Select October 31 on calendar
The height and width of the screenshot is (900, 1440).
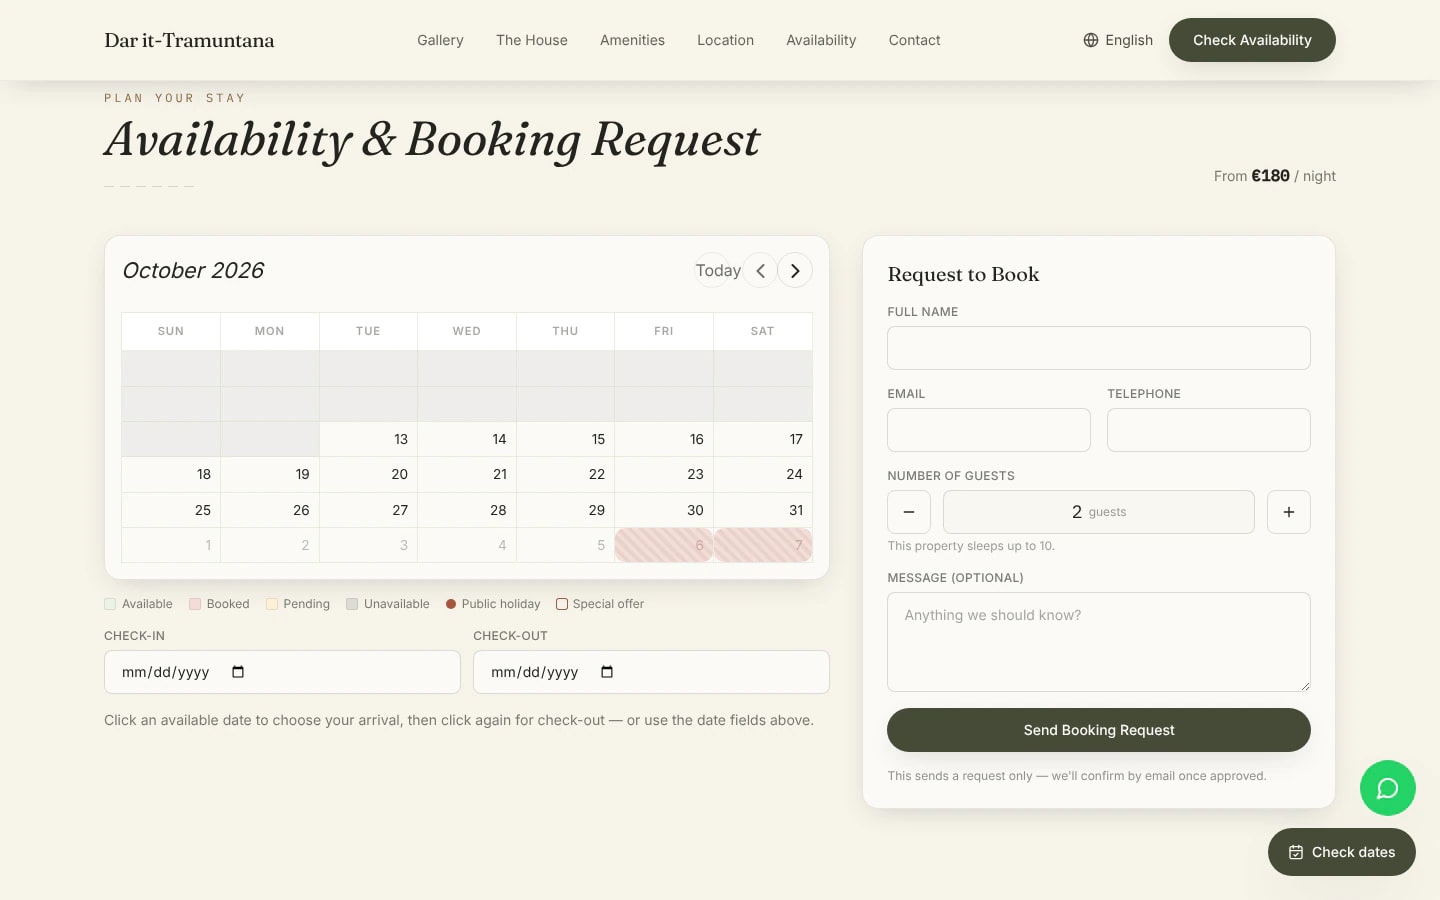coord(763,510)
